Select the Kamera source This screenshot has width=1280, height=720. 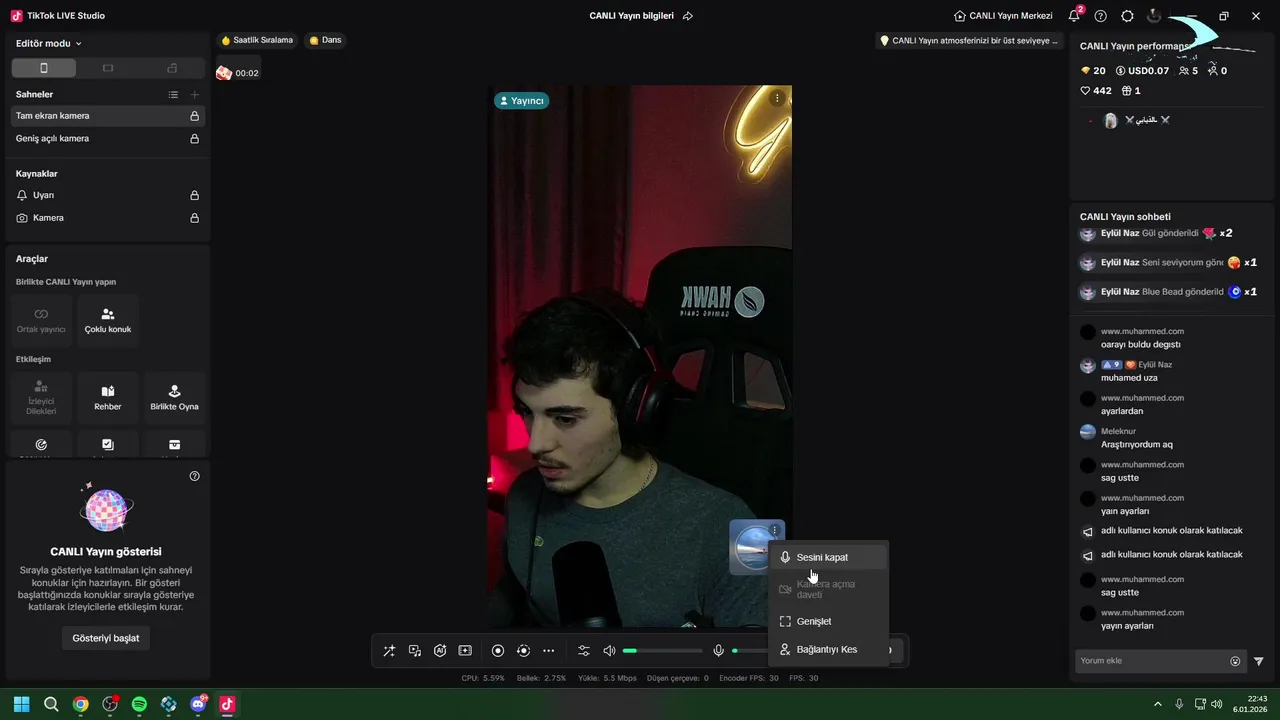coord(108,218)
